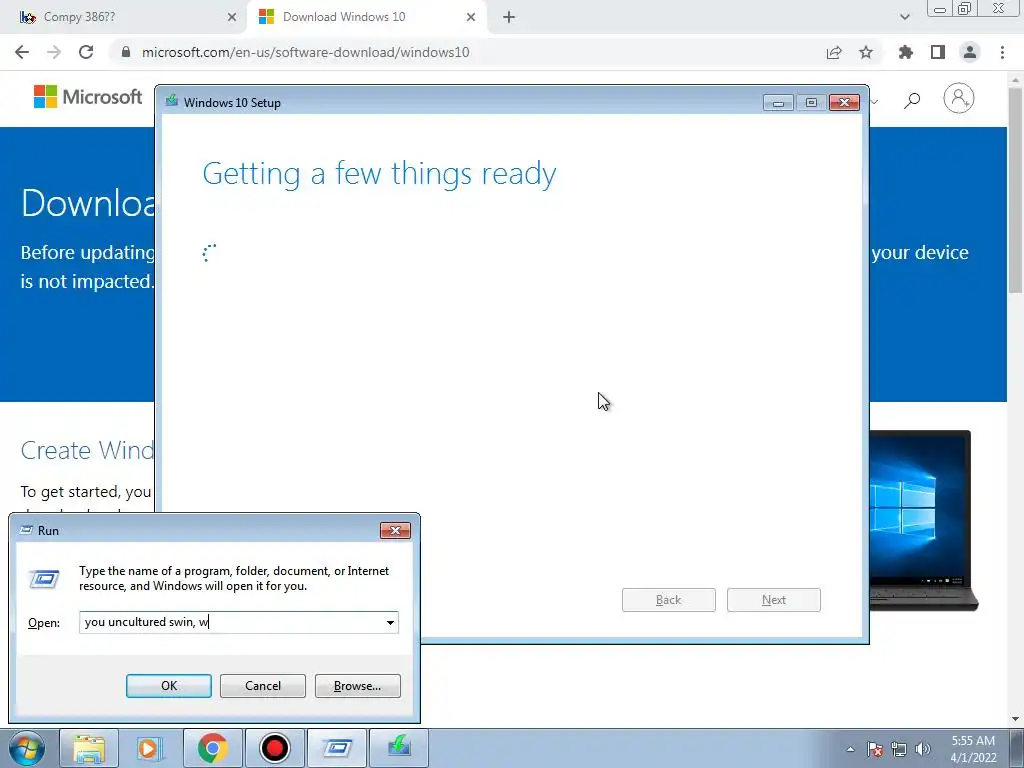Bookmark this page with the star icon
Viewport: 1024px width, 768px height.
tap(866, 52)
